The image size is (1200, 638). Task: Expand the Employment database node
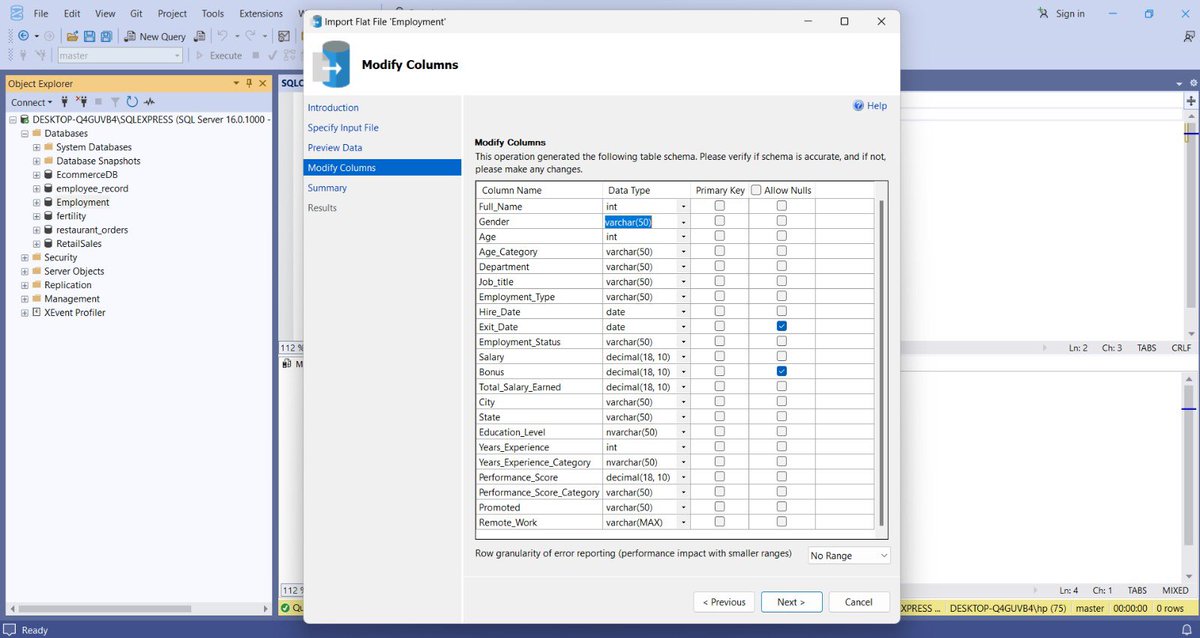point(36,202)
